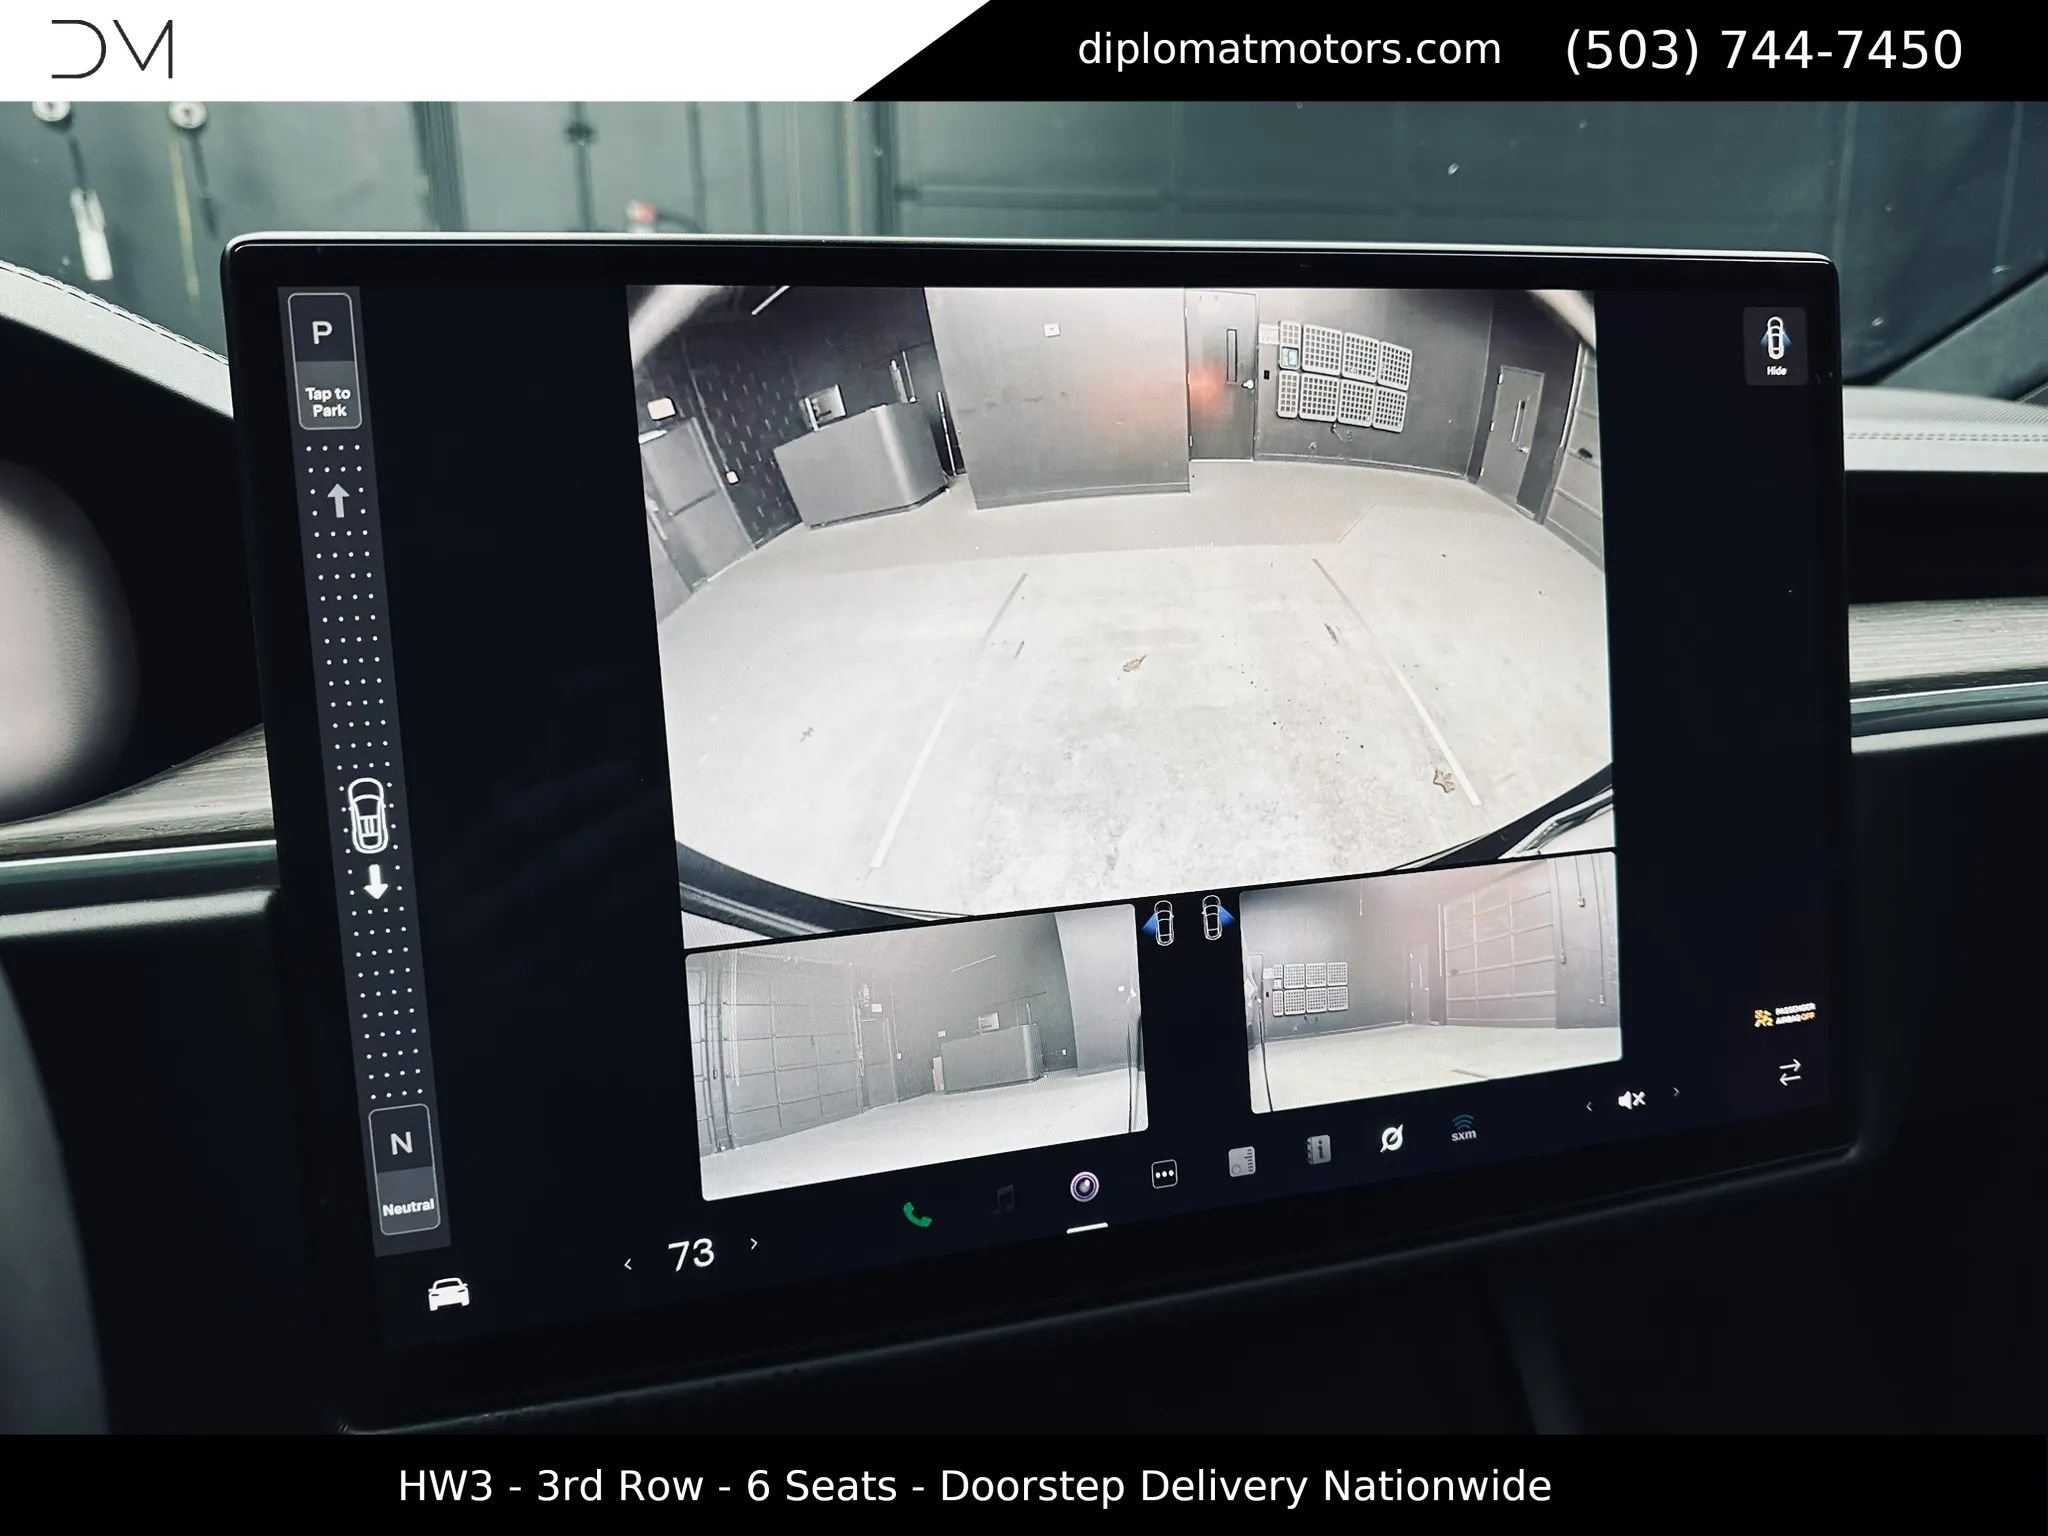The image size is (2048, 1536).
Task: Tap the purple Camera app icon
Action: pos(1084,1186)
